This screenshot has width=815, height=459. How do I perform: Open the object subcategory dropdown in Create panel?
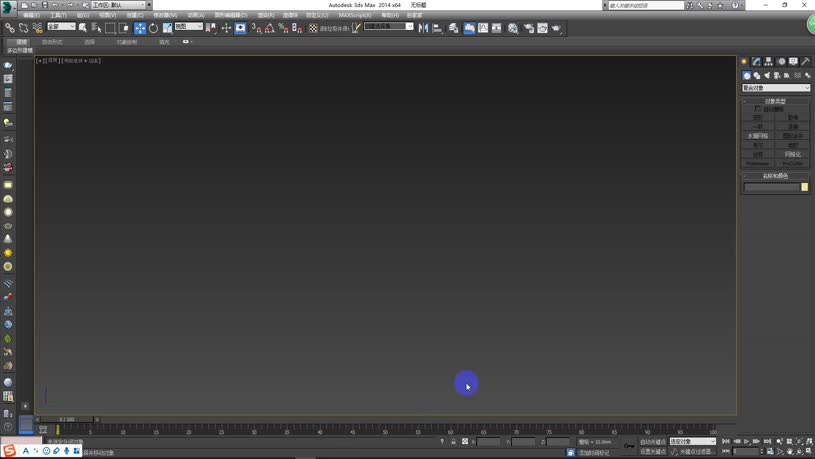pos(775,88)
